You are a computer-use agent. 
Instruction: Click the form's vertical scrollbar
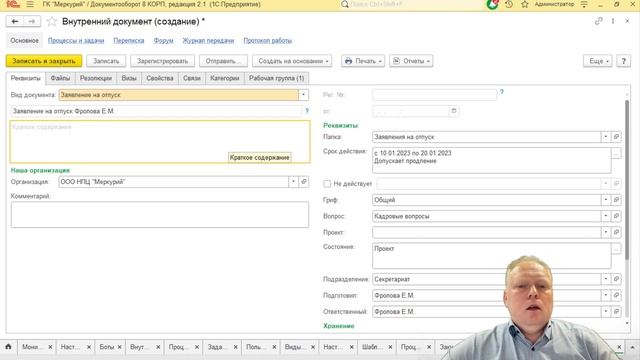coord(627,180)
